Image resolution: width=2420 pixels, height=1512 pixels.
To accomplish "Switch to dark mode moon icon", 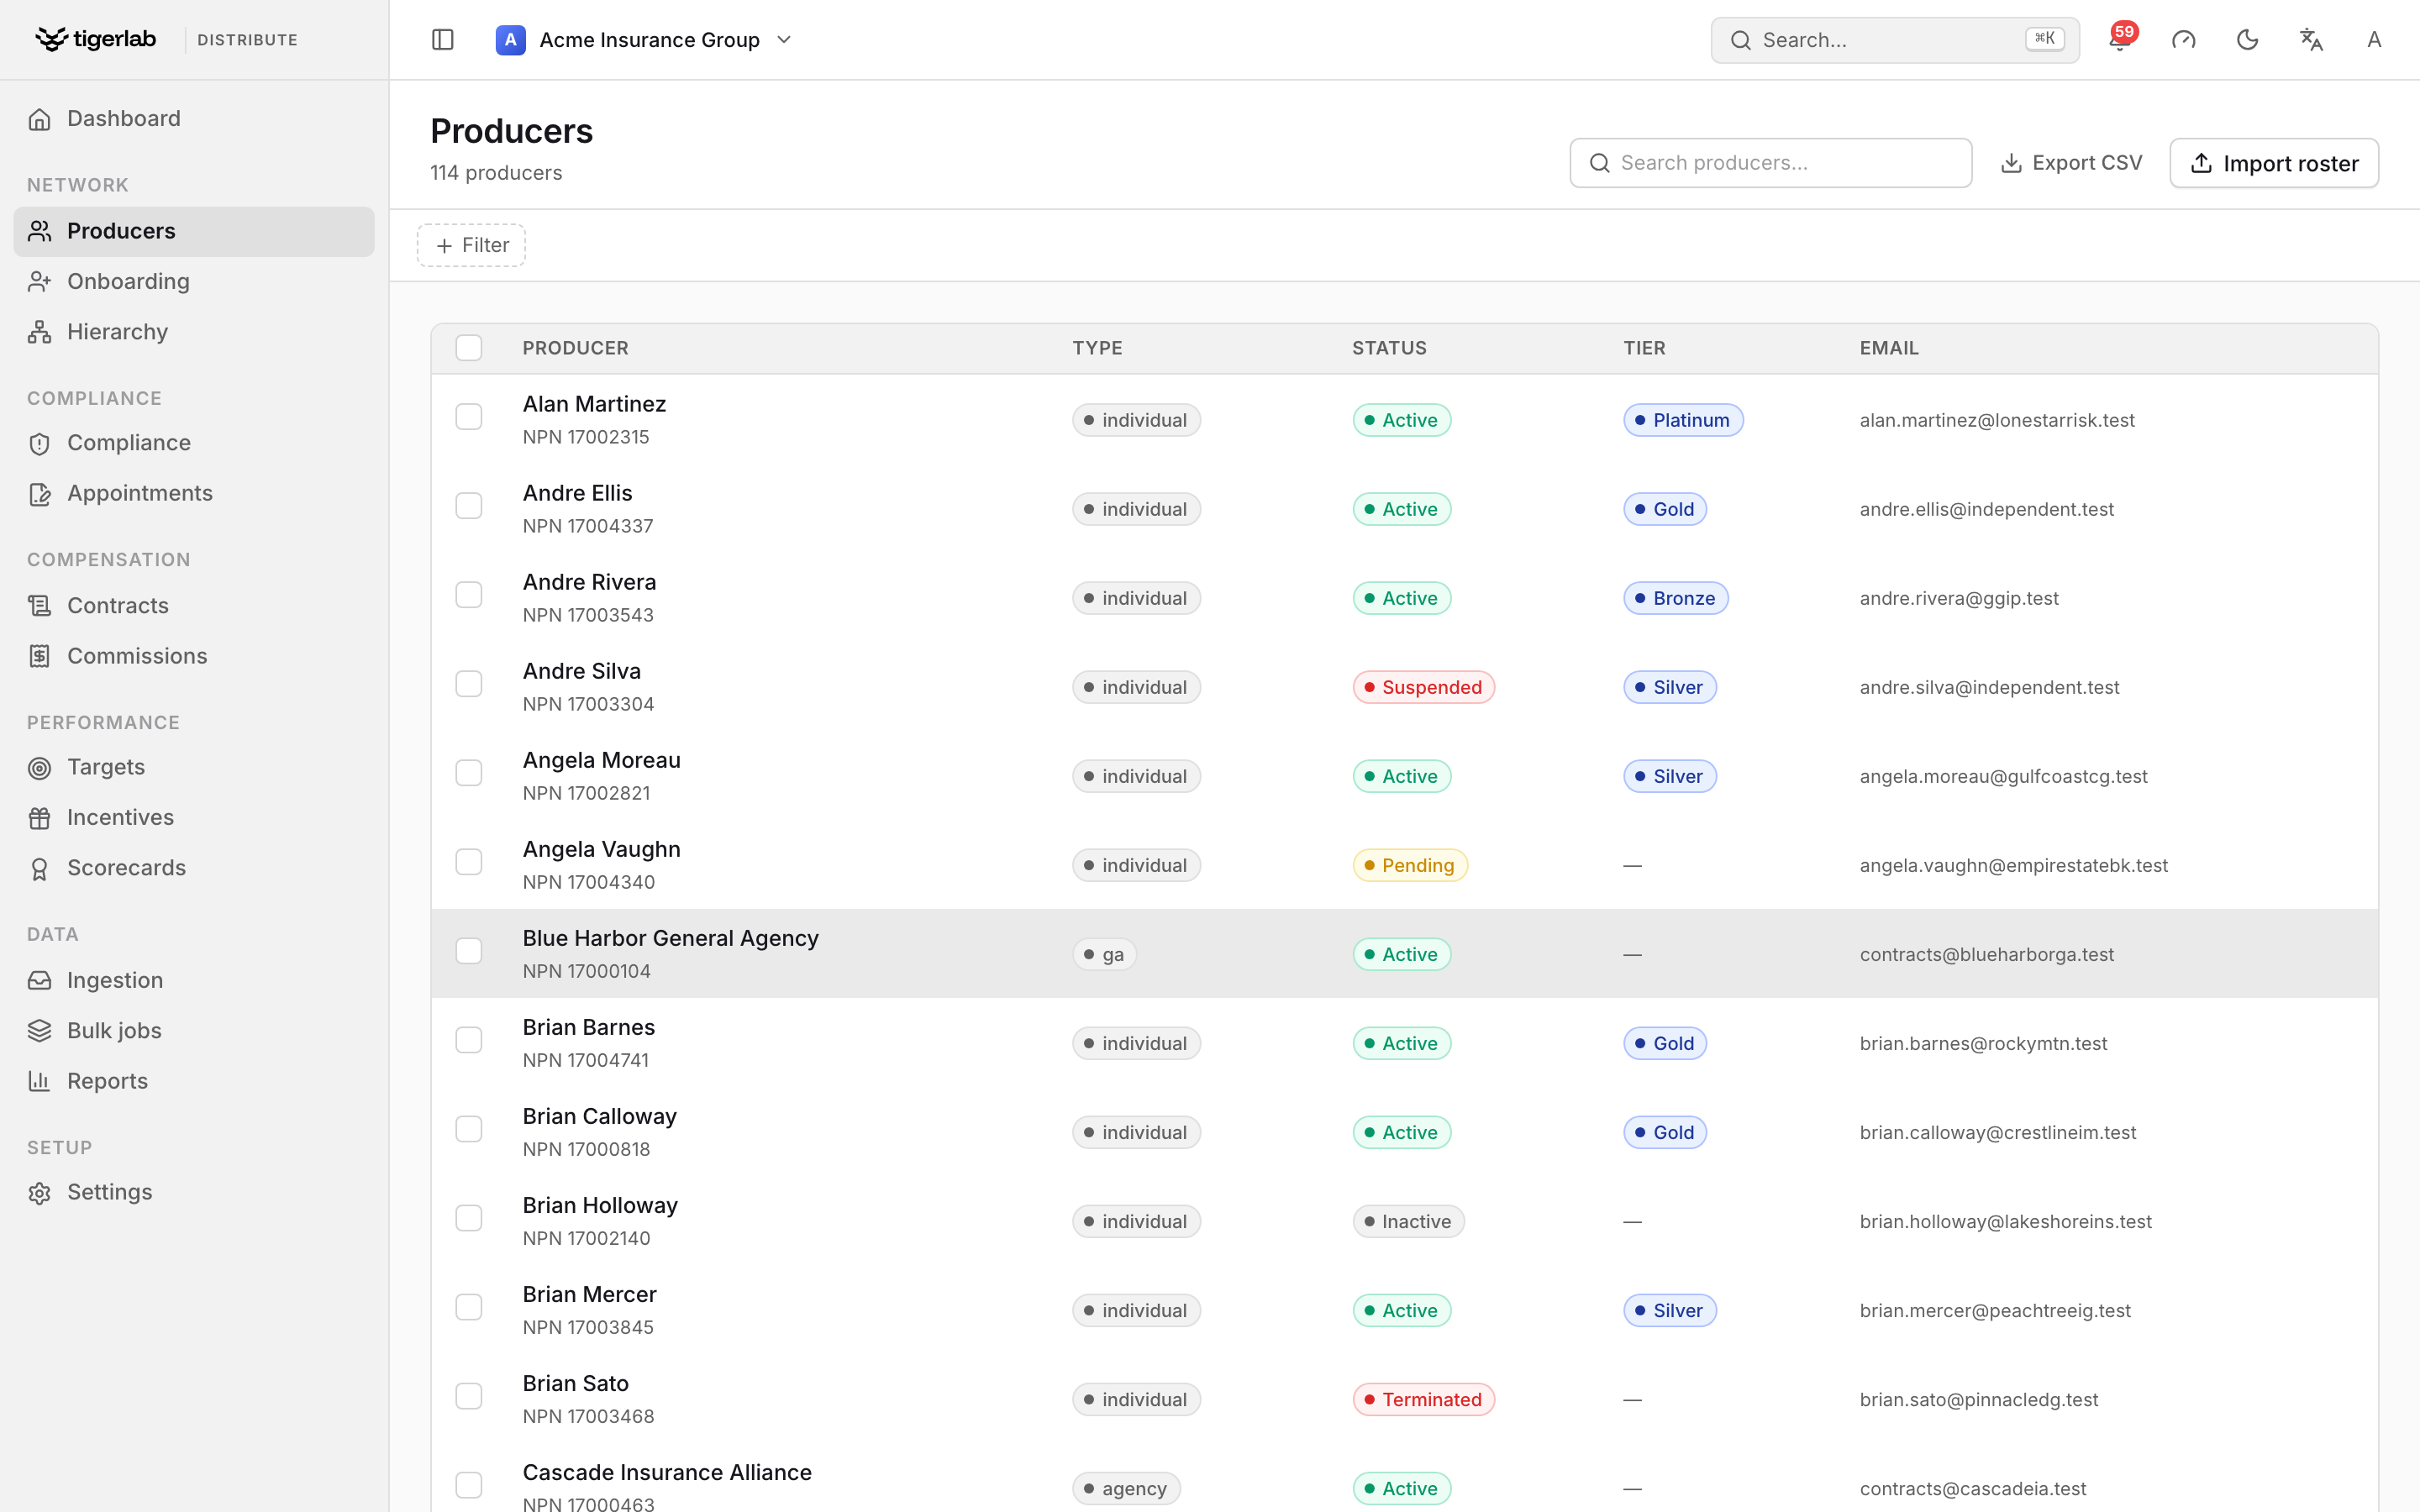I will (x=2247, y=40).
